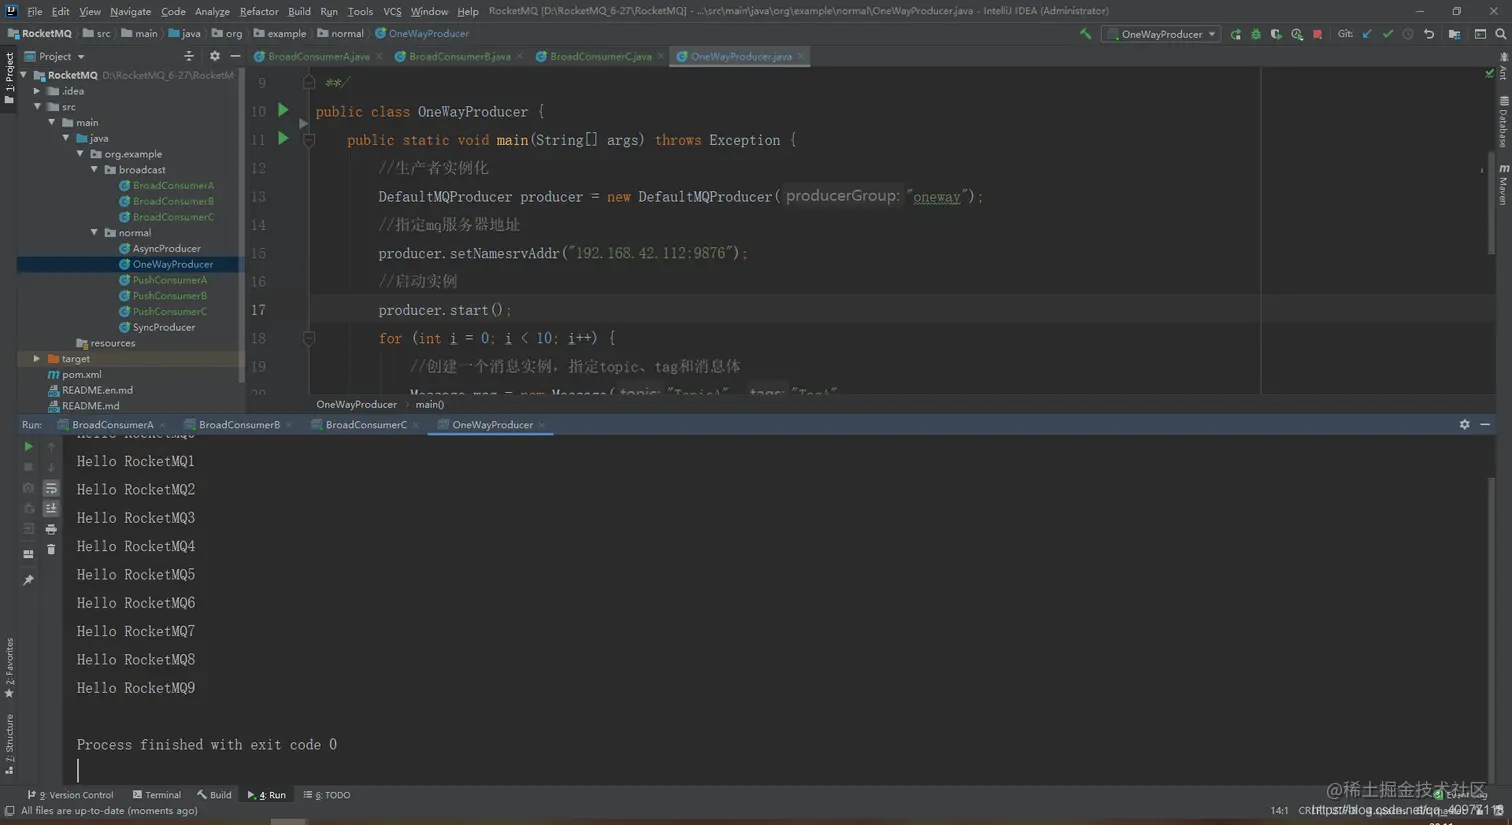Screen dimensions: 1512x825
Task: Clear all console output with trash icon
Action: coord(51,550)
